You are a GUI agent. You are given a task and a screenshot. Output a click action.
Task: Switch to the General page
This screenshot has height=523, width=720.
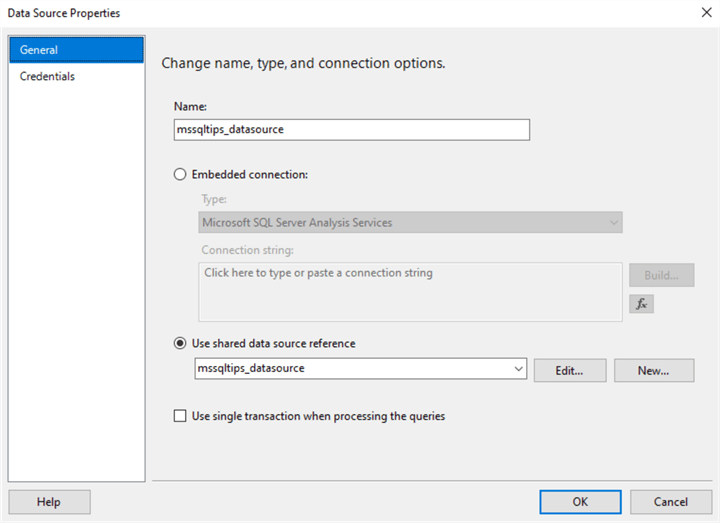(x=76, y=50)
